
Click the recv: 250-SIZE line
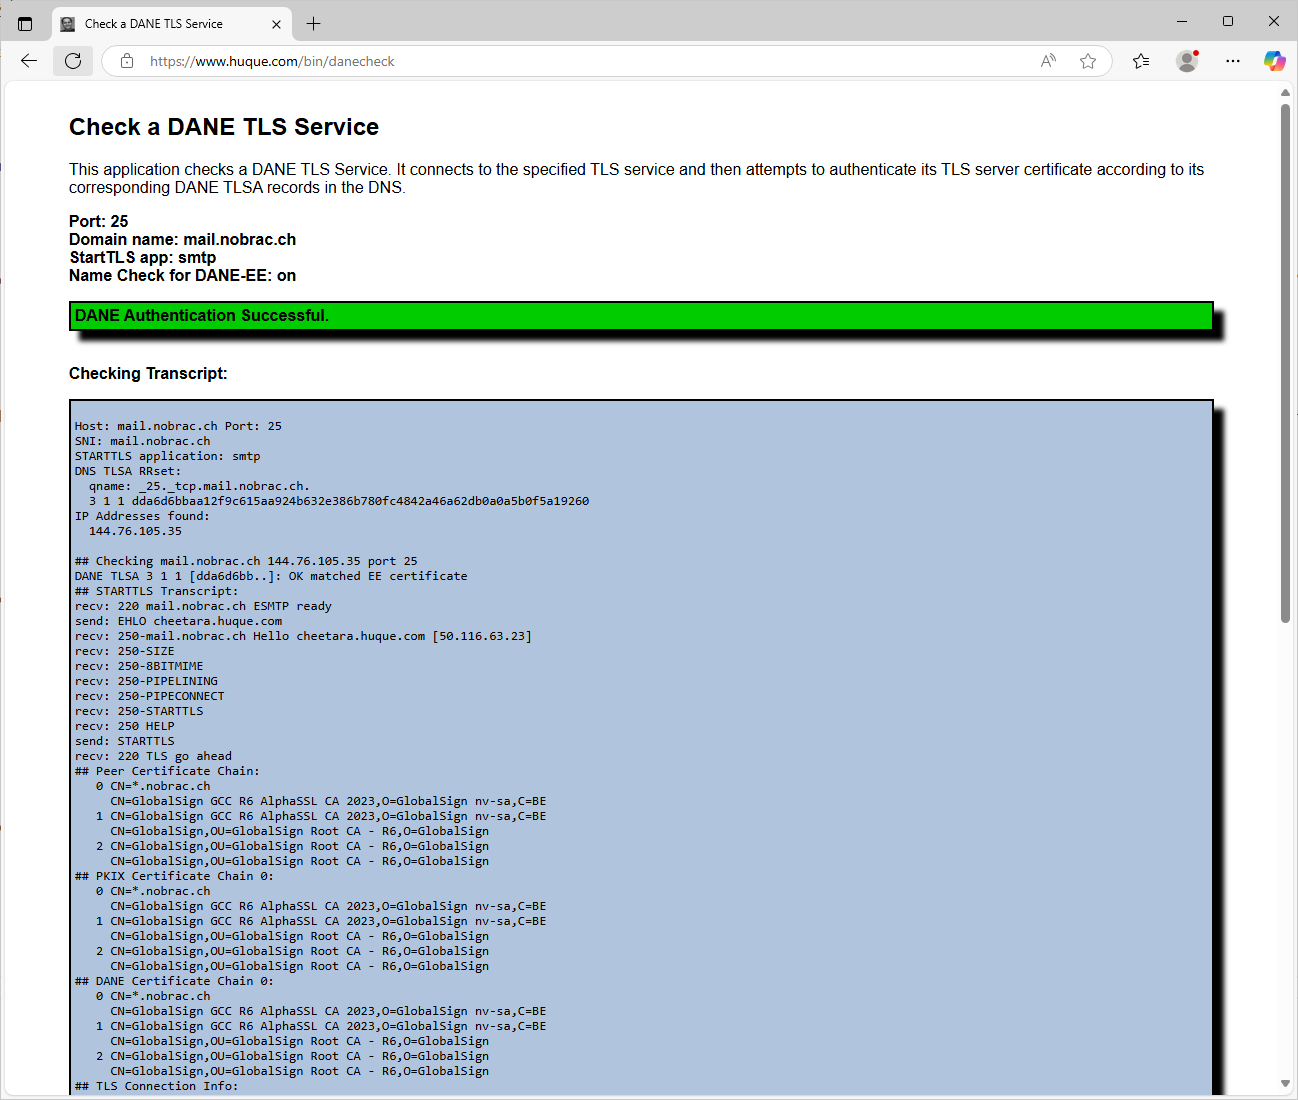click(x=124, y=651)
